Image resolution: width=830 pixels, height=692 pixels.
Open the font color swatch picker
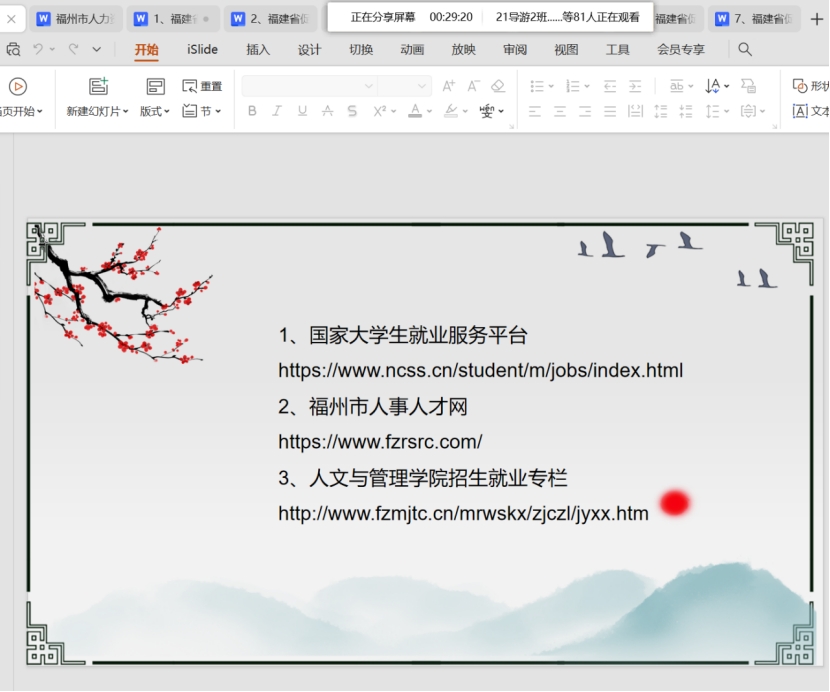pyautogui.click(x=430, y=111)
